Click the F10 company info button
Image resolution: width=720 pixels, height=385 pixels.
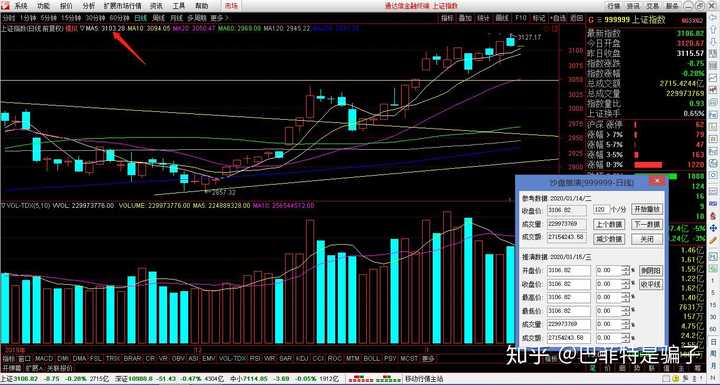point(520,18)
